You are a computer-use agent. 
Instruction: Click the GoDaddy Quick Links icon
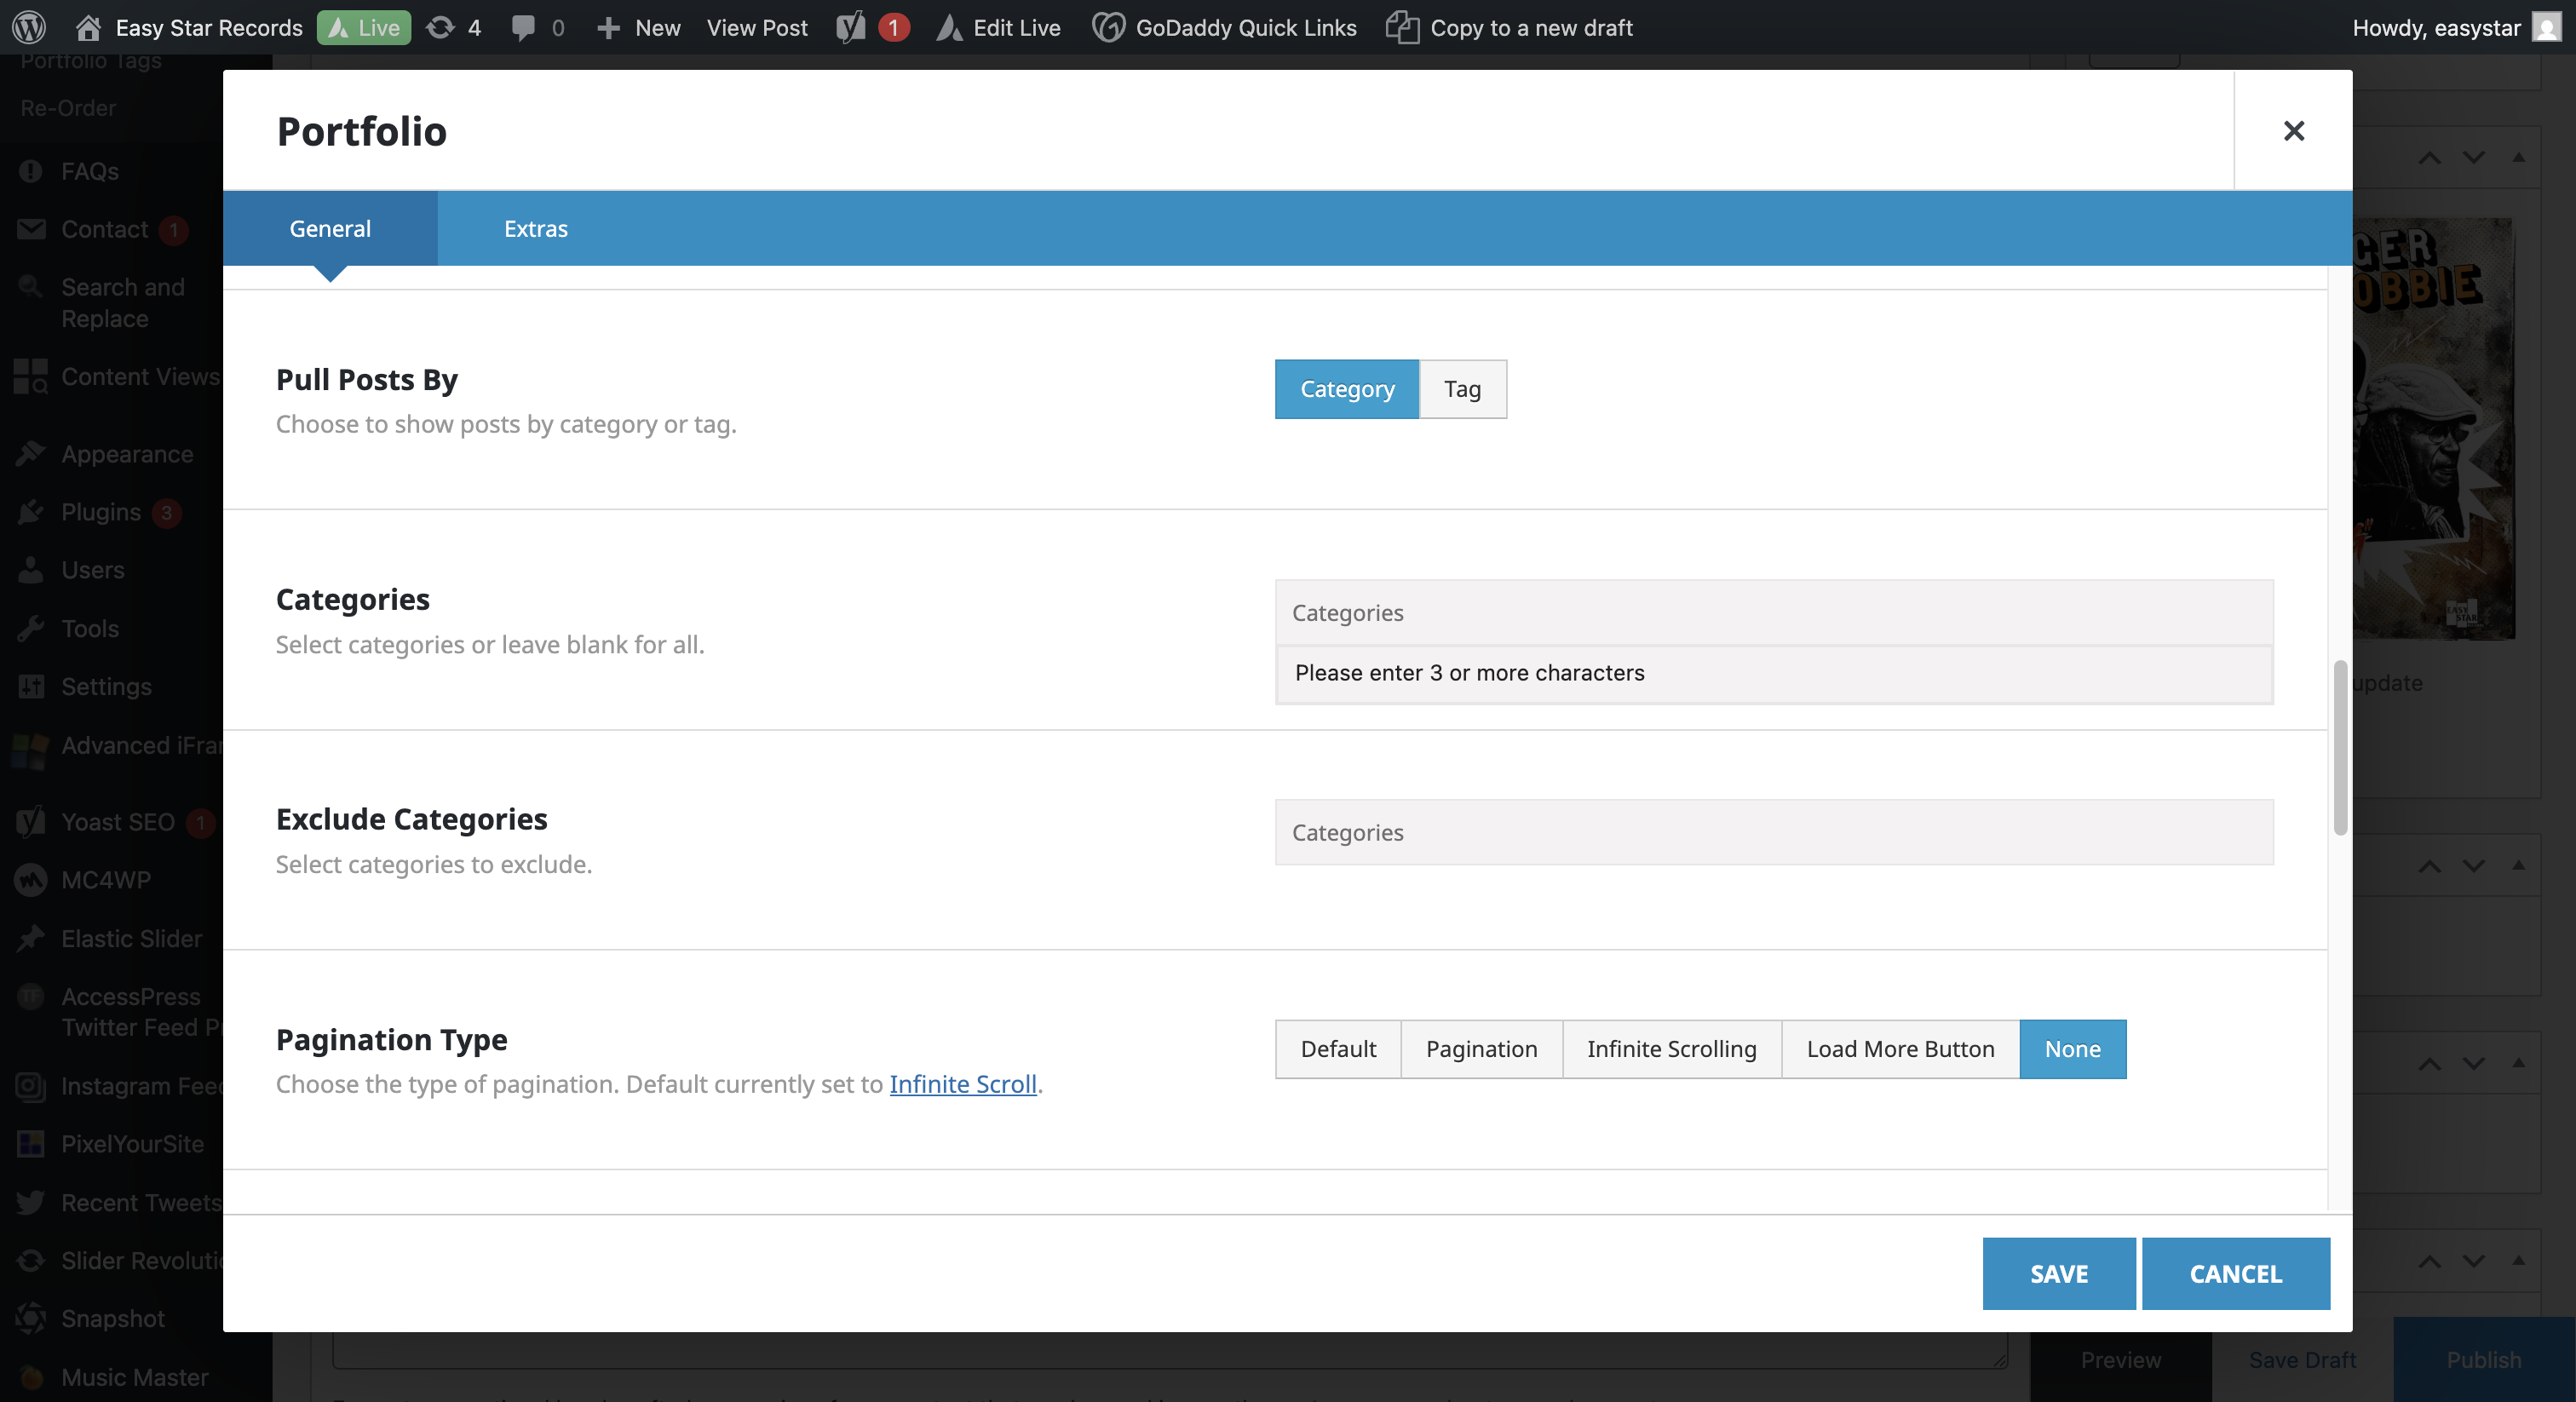click(x=1108, y=27)
